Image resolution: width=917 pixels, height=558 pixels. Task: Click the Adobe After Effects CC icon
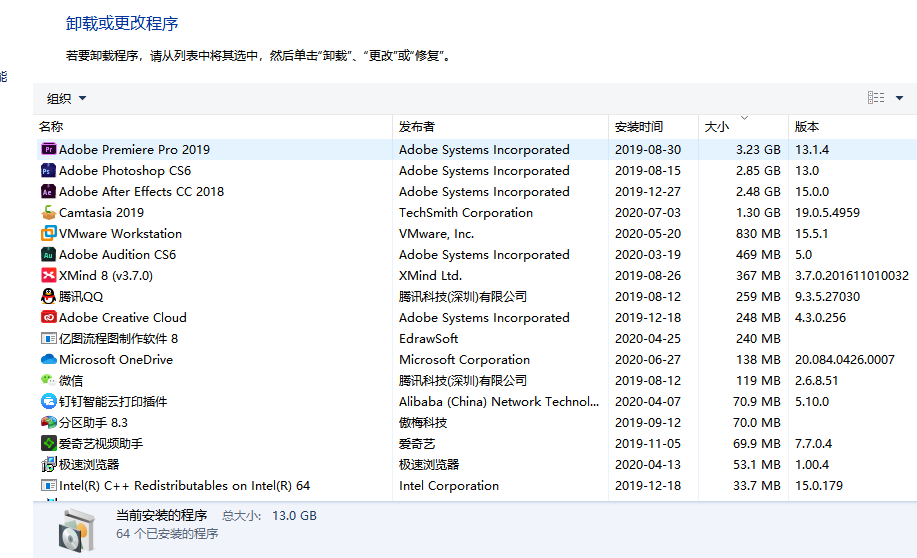tap(48, 192)
